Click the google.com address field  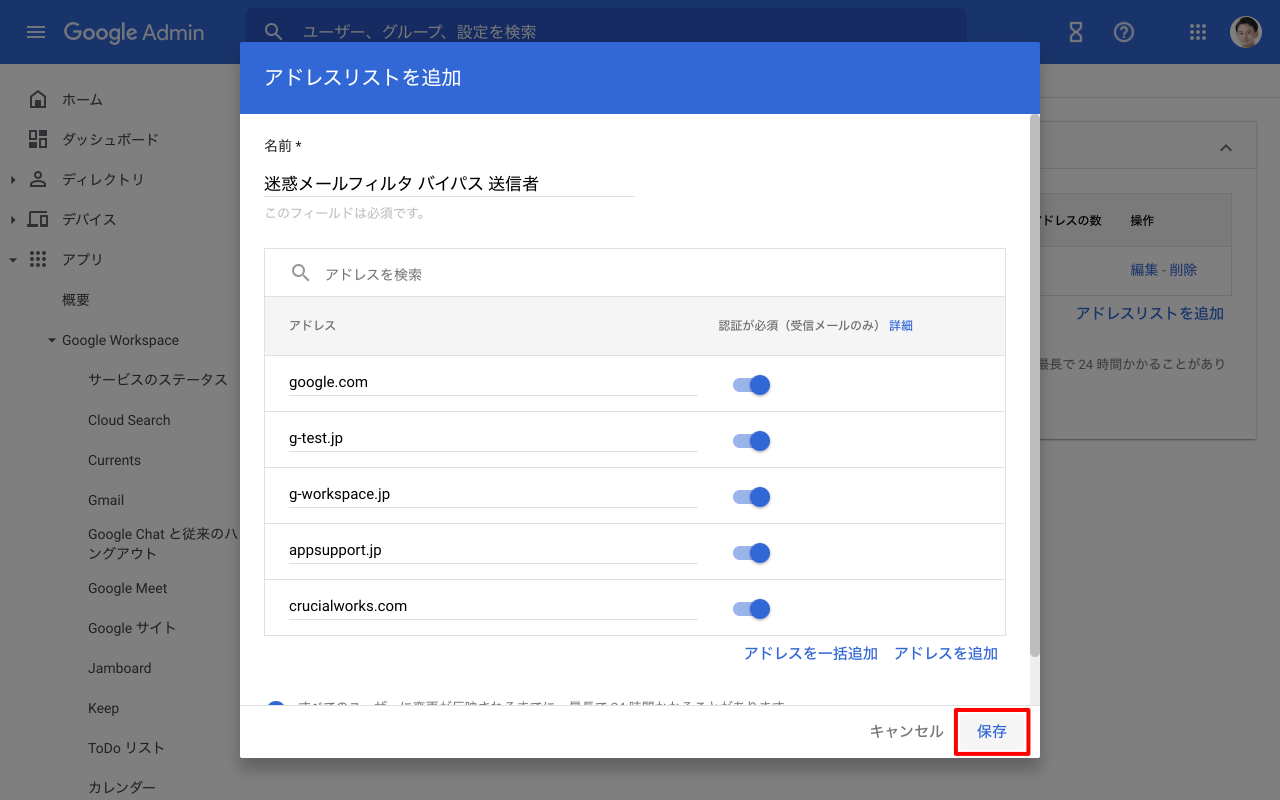pyautogui.click(x=493, y=382)
